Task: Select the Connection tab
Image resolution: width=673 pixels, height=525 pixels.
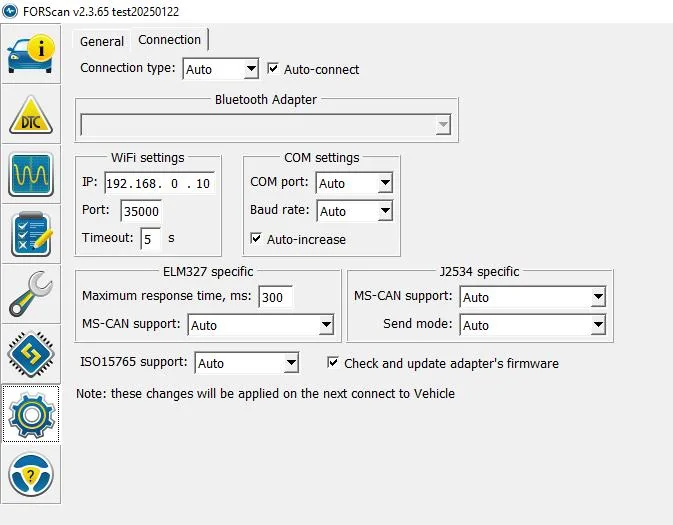Action: (170, 39)
